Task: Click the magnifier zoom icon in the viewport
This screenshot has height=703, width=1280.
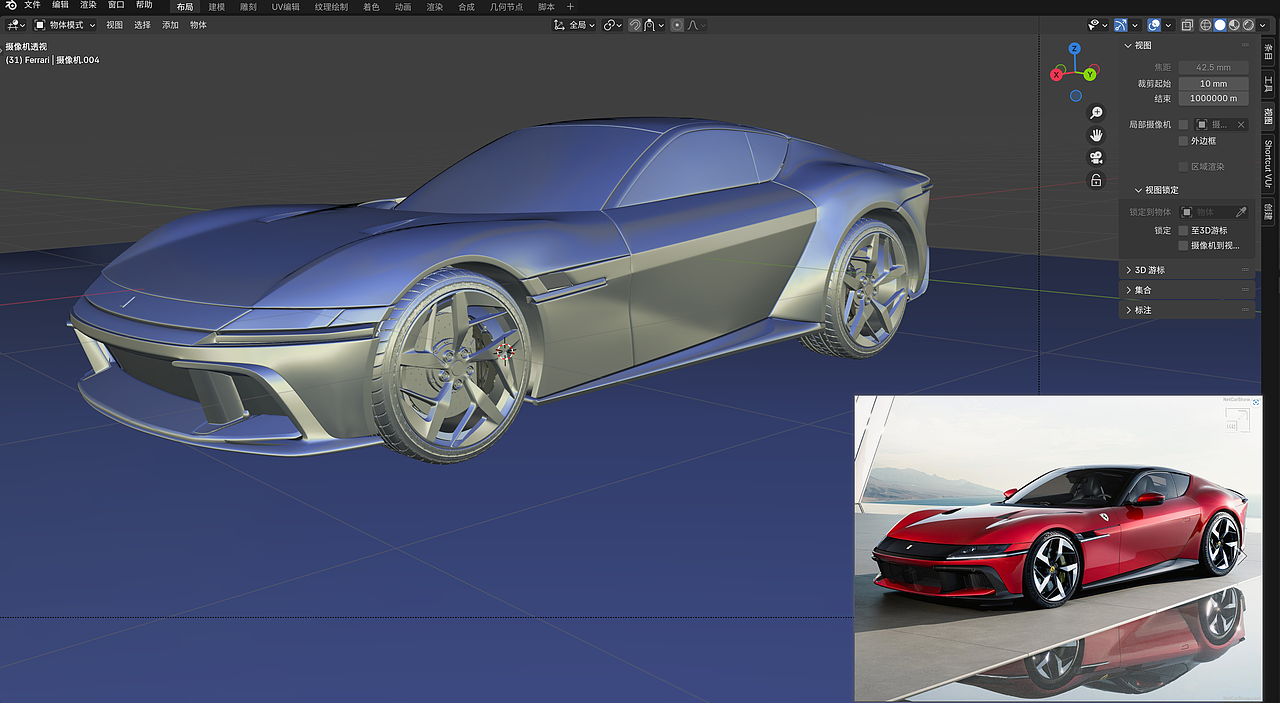Action: (1096, 112)
